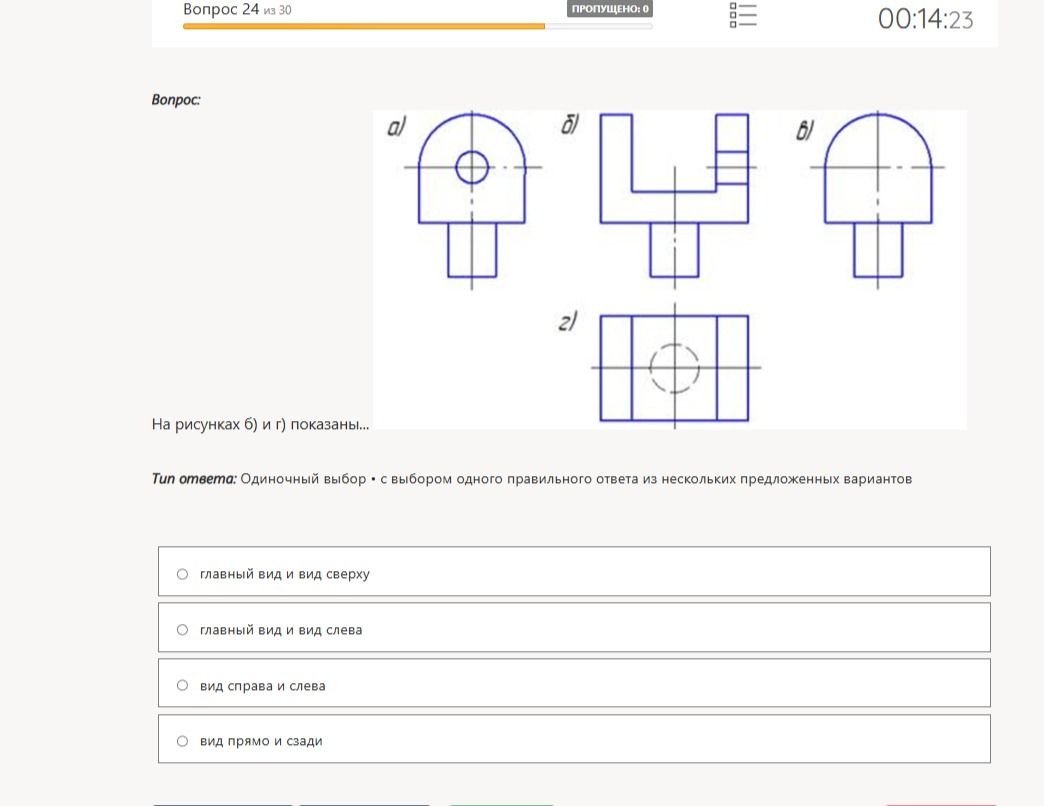Select radio 'вид справа и слева'
The width and height of the screenshot is (1044, 806).
[x=182, y=685]
